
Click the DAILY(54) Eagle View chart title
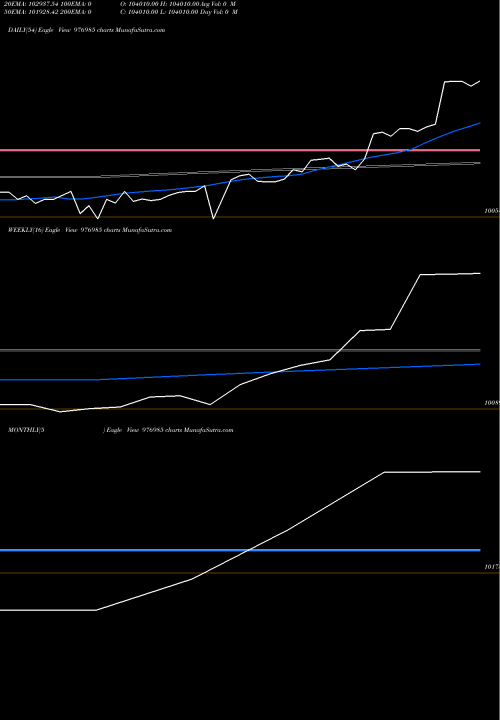pos(86,30)
